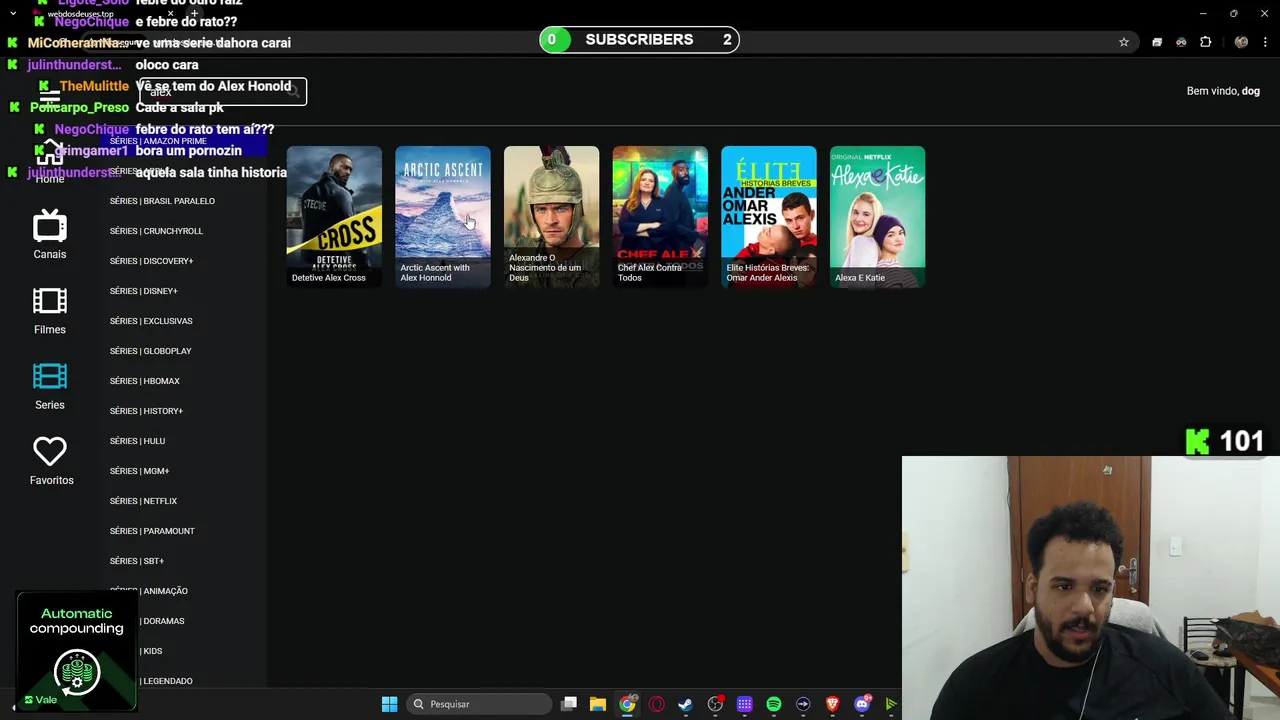Open Discord from the taskbar
The height and width of the screenshot is (720, 1280).
[x=862, y=704]
